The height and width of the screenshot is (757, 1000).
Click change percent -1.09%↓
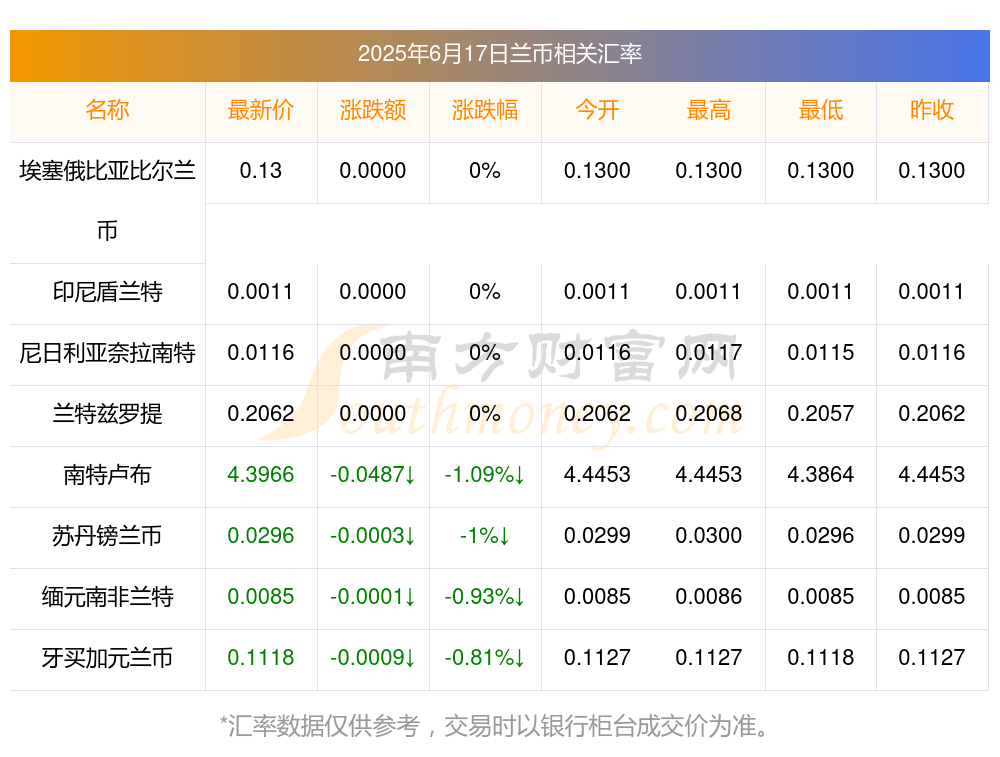pyautogui.click(x=485, y=474)
